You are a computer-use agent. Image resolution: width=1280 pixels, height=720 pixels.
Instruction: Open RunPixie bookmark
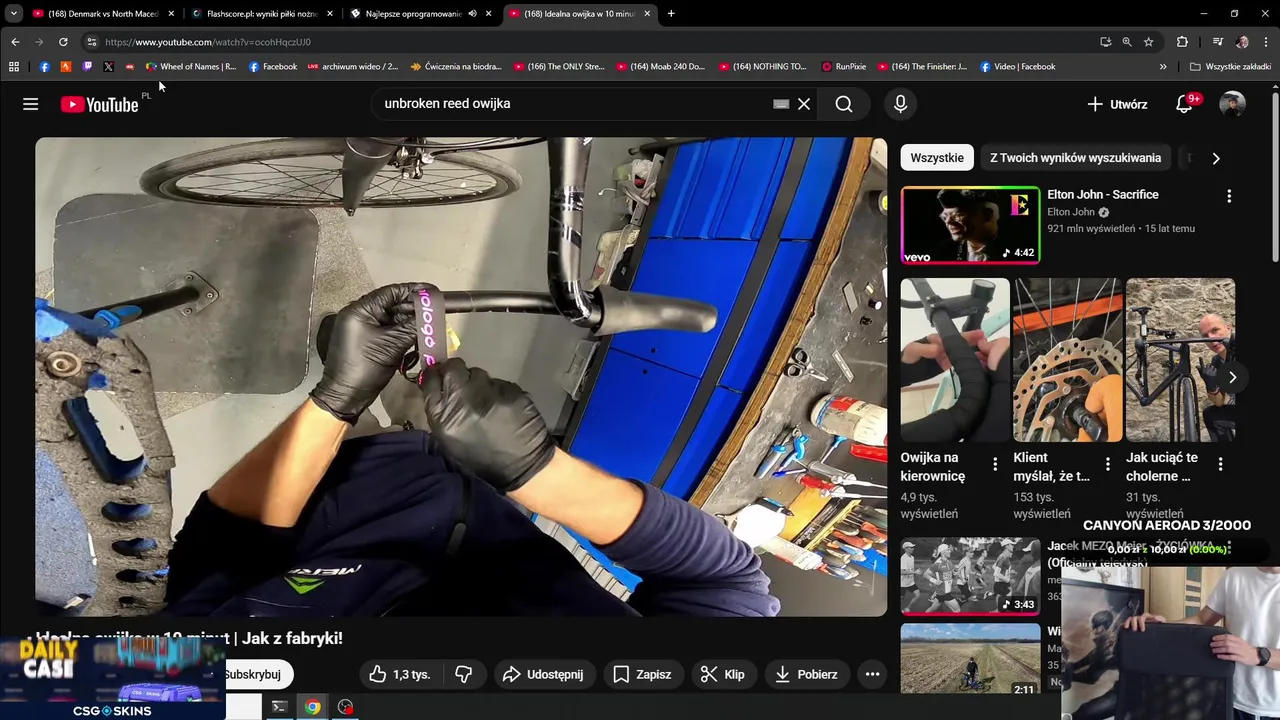[844, 67]
